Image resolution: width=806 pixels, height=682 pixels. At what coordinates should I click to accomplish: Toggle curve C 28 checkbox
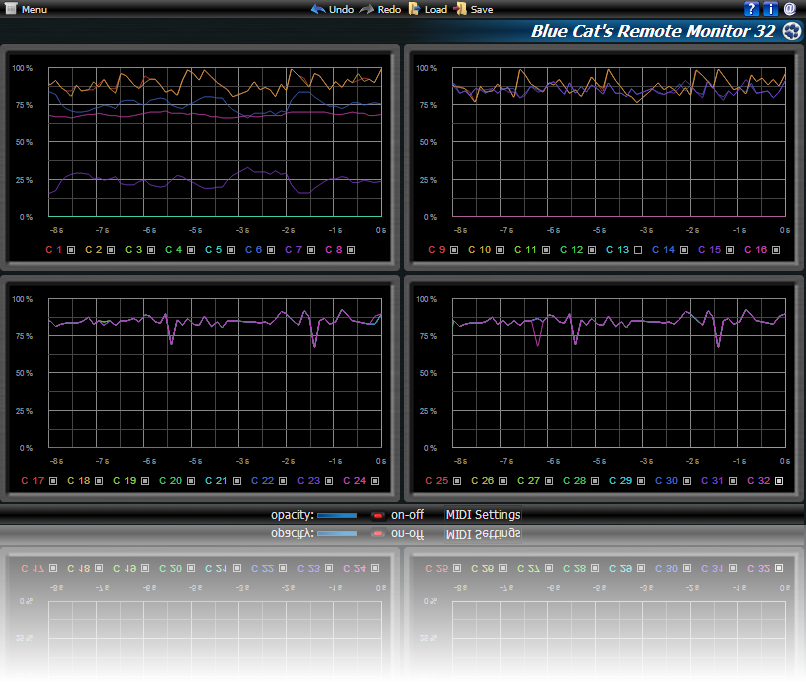coord(595,481)
